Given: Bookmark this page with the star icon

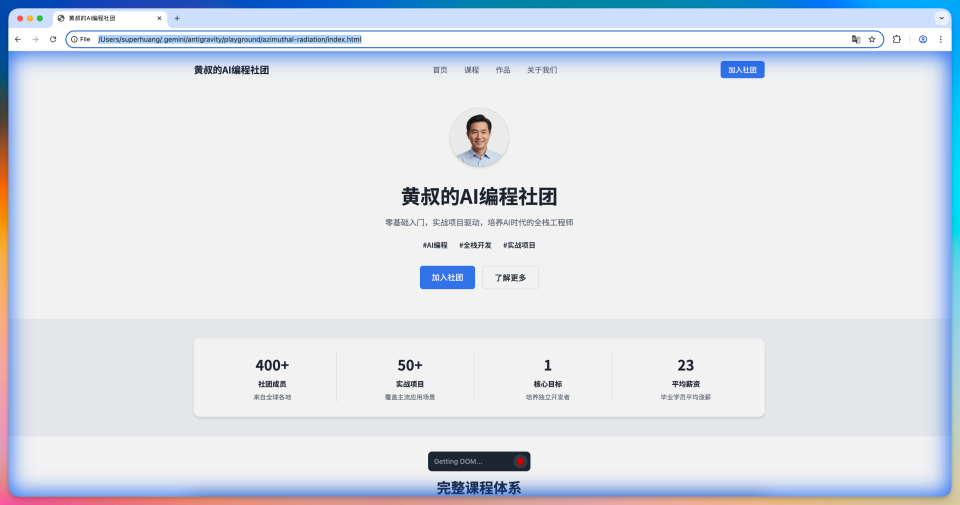Looking at the screenshot, I should (872, 39).
